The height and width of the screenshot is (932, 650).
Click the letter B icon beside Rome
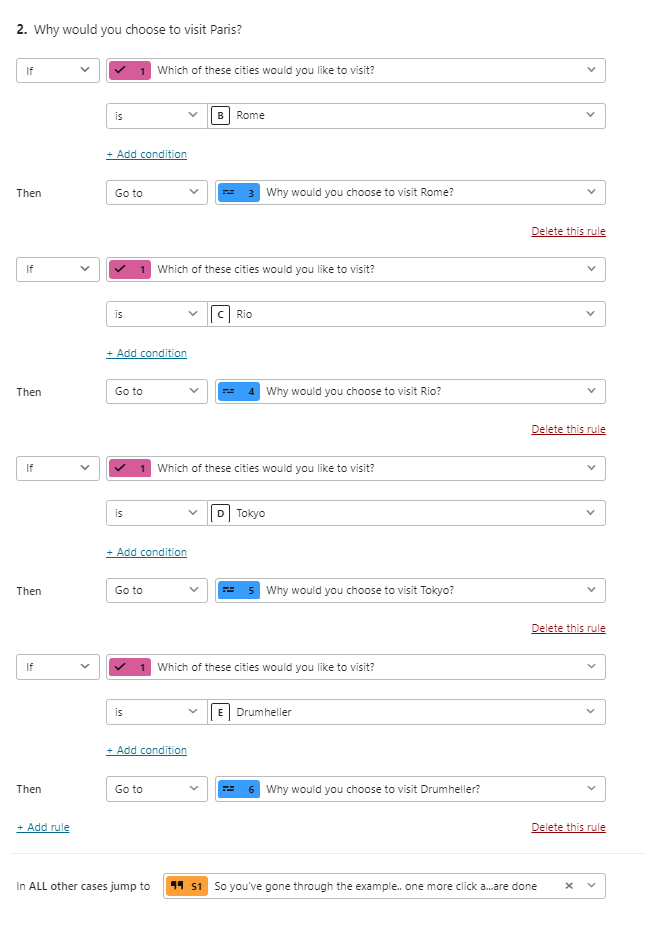[220, 116]
